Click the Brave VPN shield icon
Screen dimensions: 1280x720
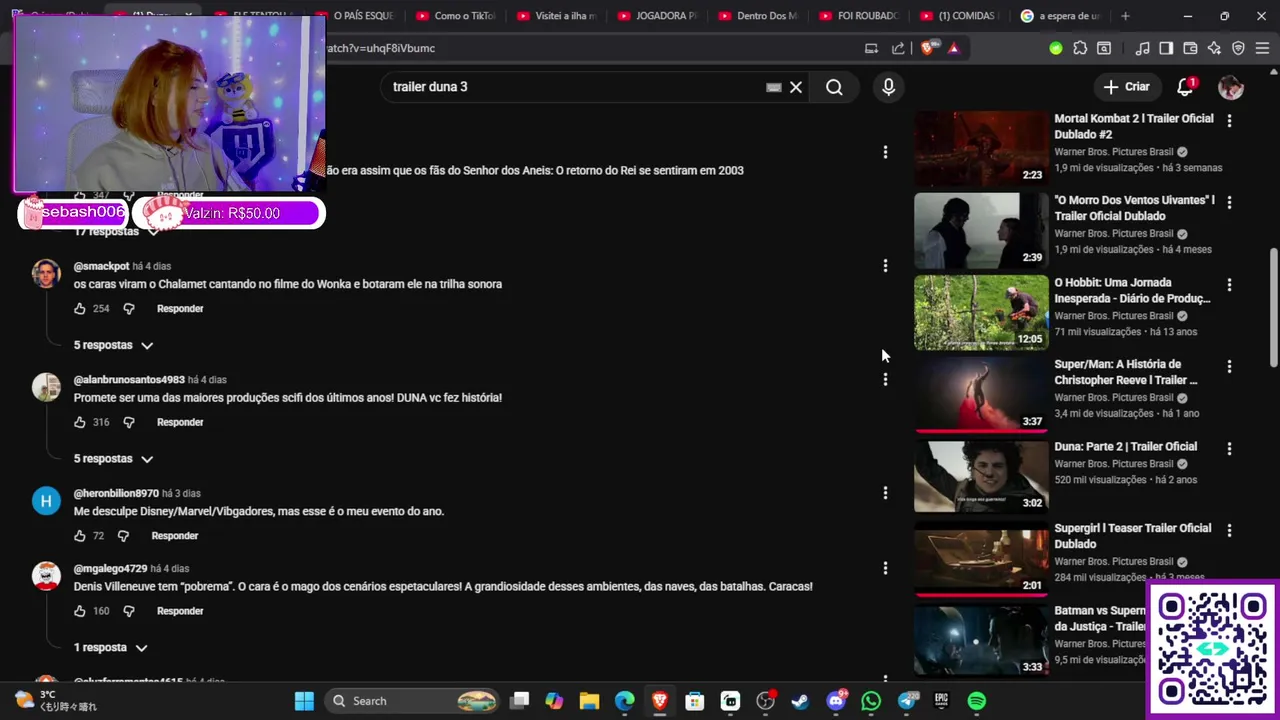coord(1238,48)
